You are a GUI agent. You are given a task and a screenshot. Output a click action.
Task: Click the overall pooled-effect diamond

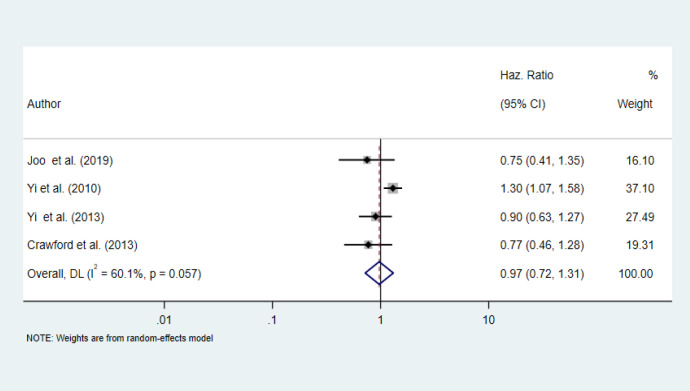click(x=379, y=273)
